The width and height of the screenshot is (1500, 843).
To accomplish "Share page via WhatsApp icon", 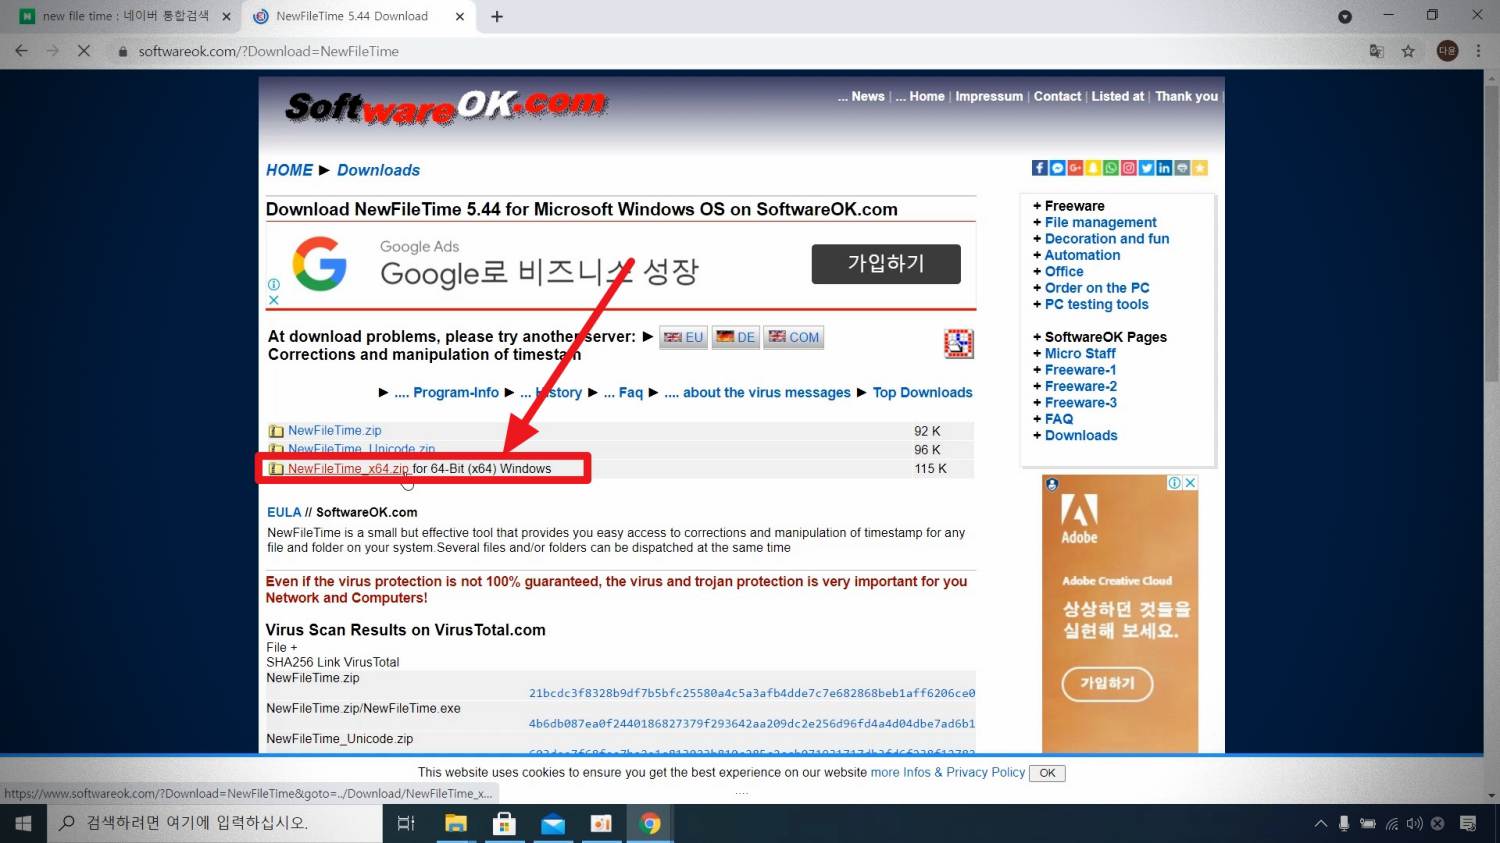I will click(1111, 168).
